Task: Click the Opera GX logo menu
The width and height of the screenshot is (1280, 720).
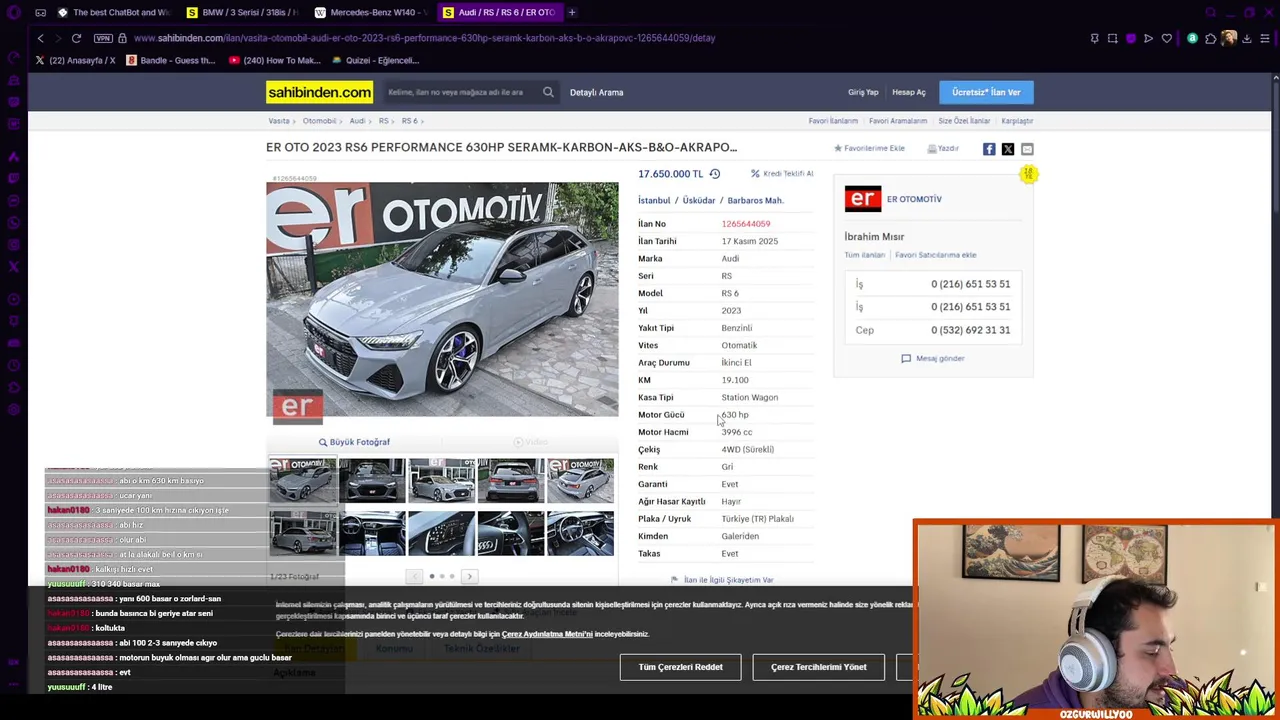Action: tap(14, 12)
